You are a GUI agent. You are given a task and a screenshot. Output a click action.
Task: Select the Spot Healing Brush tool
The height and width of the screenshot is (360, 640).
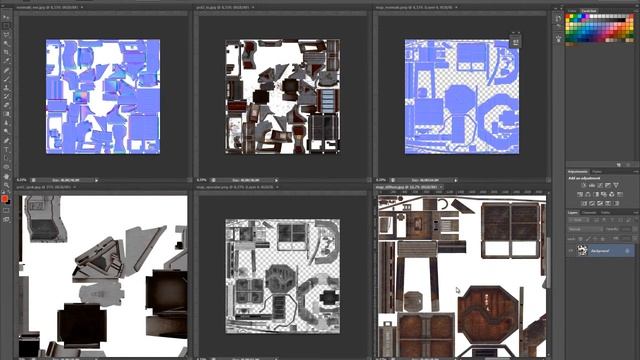point(6,70)
